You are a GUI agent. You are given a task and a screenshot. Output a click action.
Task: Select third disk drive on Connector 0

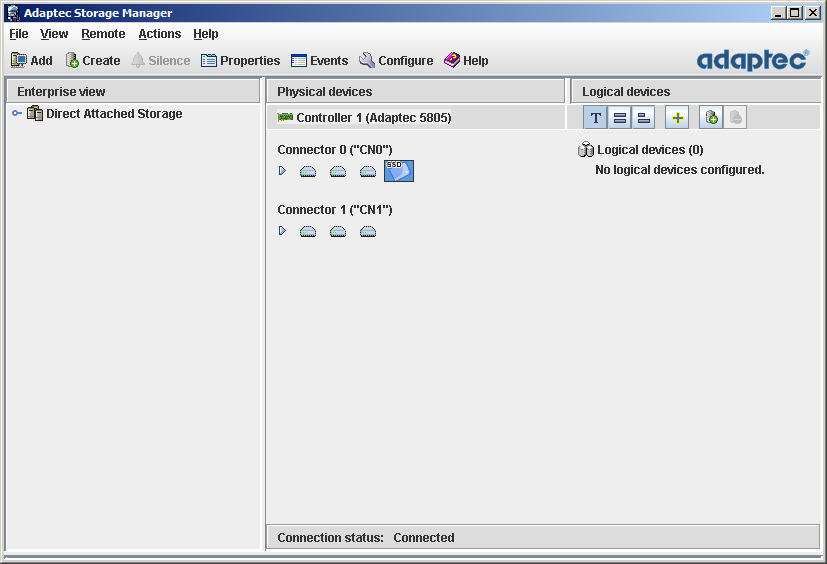click(x=368, y=171)
